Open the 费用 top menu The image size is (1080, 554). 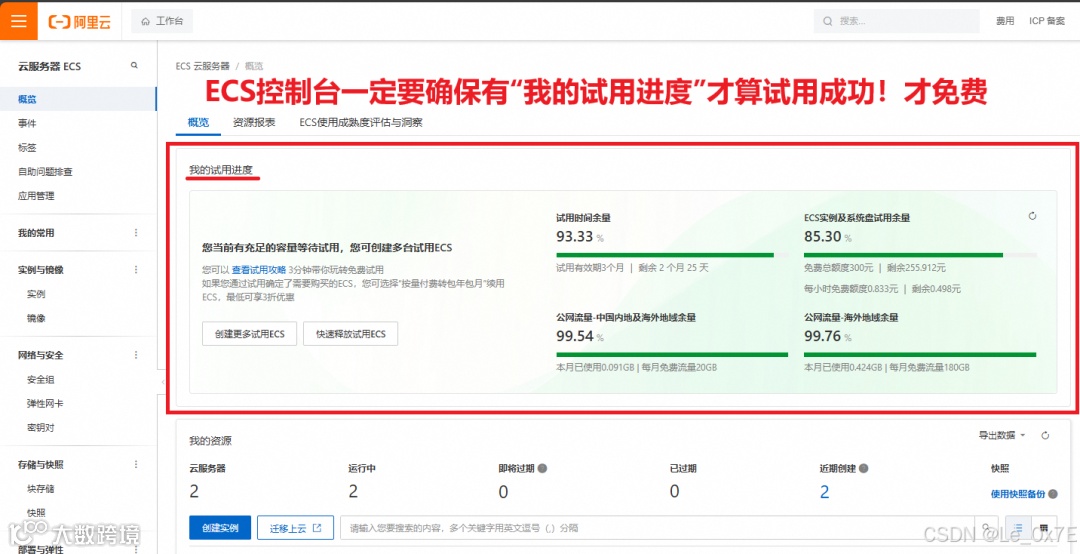[x=1005, y=21]
